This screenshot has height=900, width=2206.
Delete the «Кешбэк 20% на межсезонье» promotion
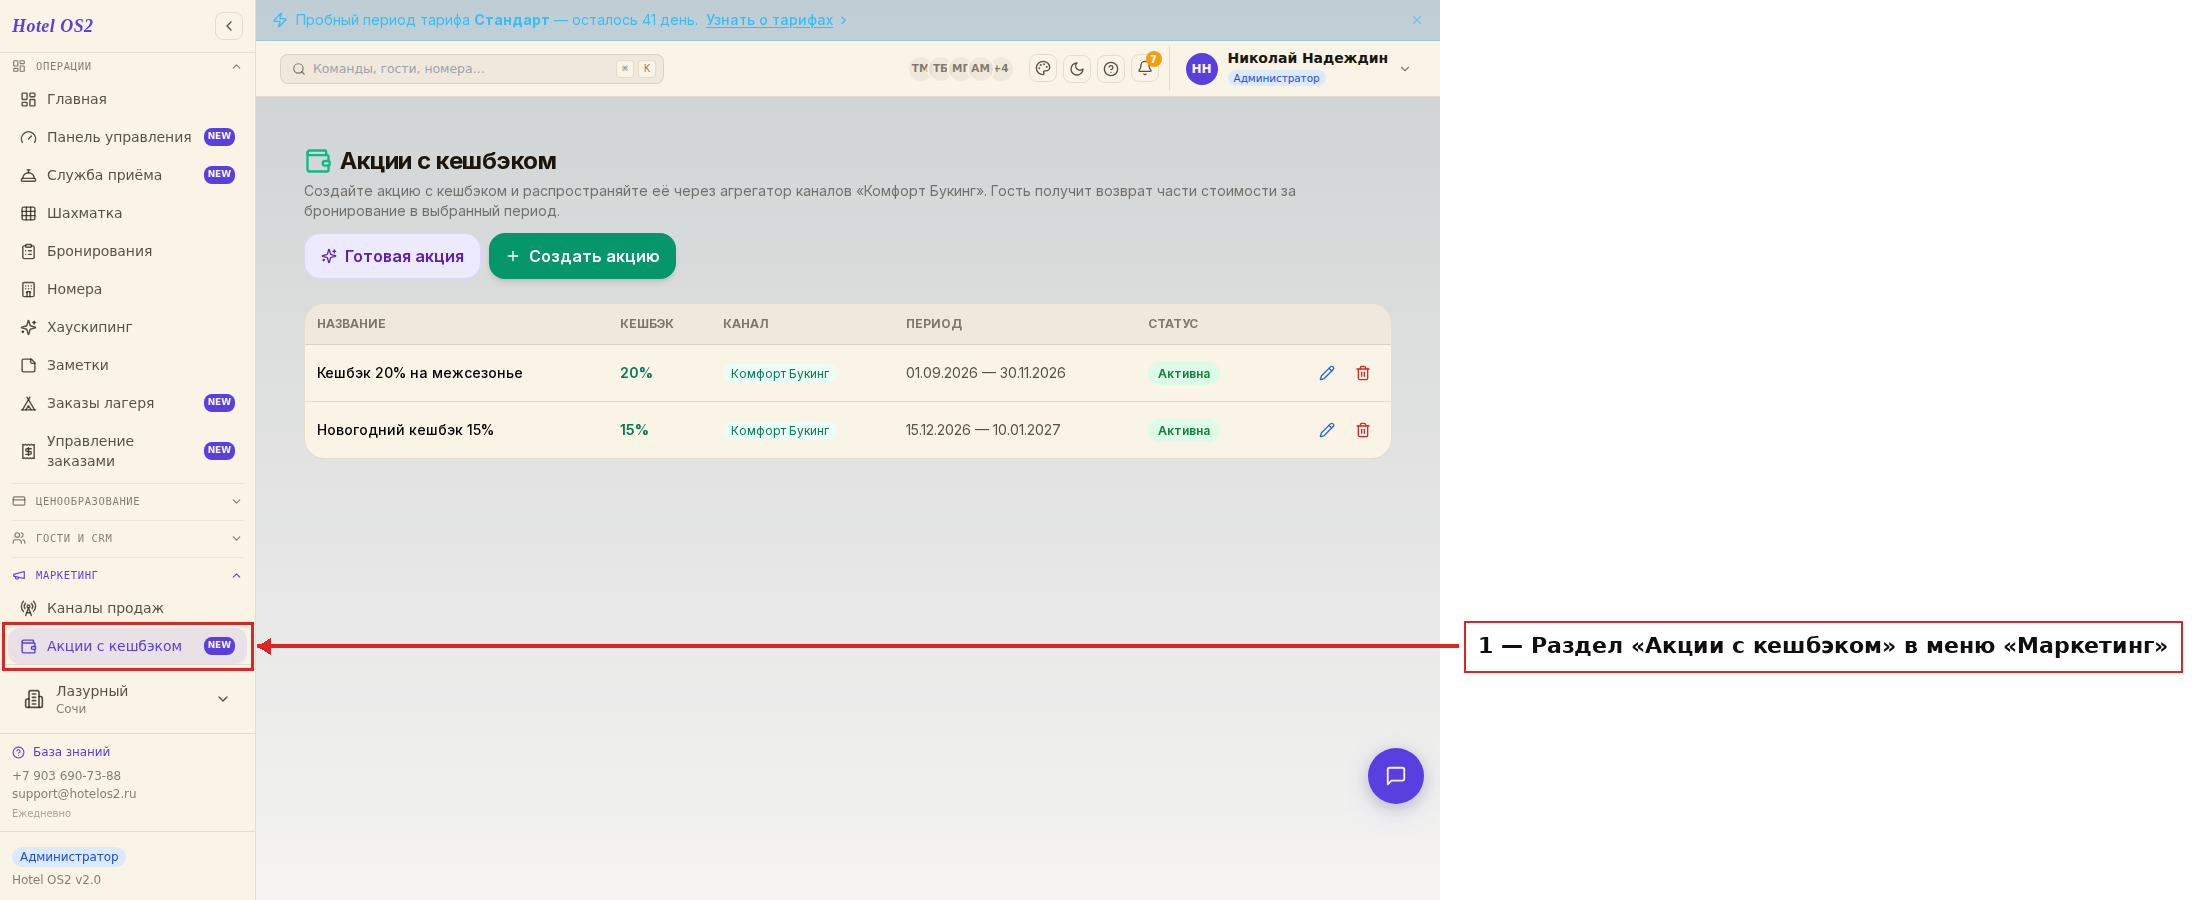(1363, 373)
